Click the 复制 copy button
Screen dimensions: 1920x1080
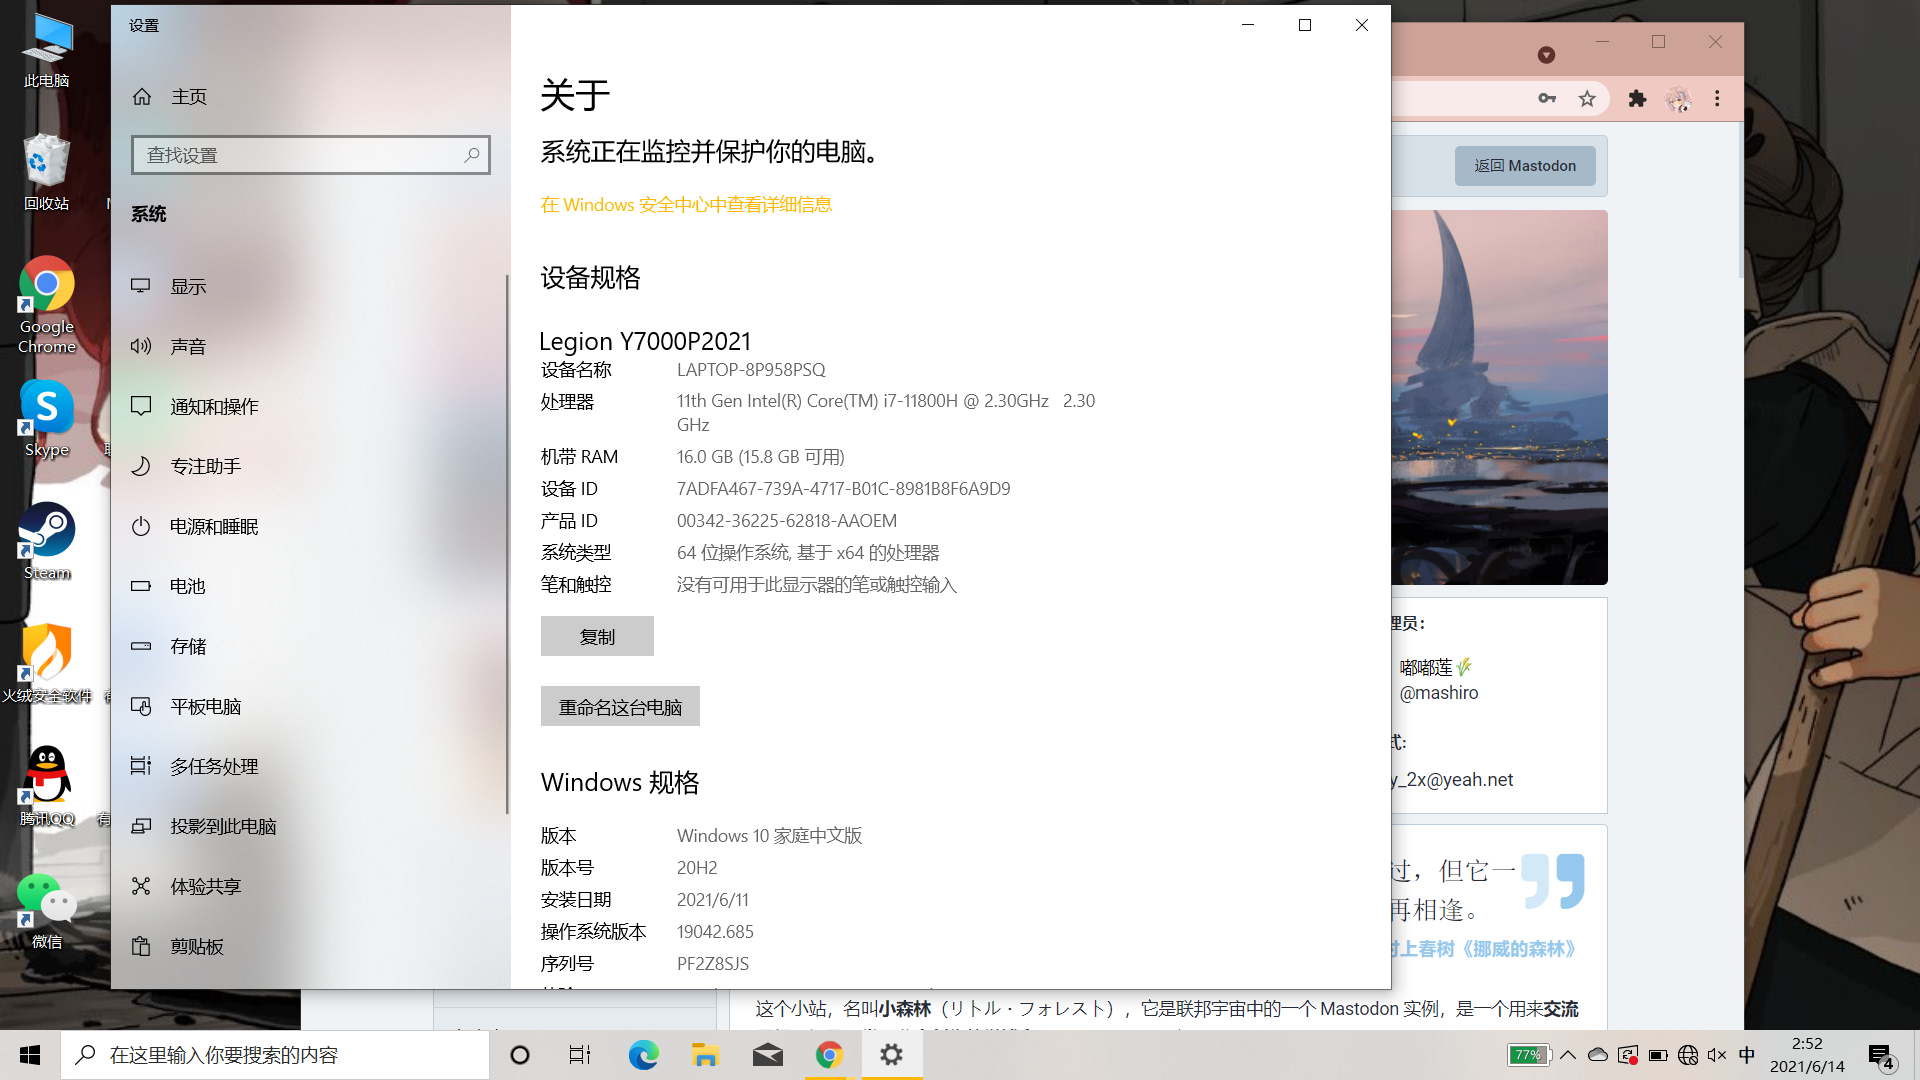click(x=597, y=637)
